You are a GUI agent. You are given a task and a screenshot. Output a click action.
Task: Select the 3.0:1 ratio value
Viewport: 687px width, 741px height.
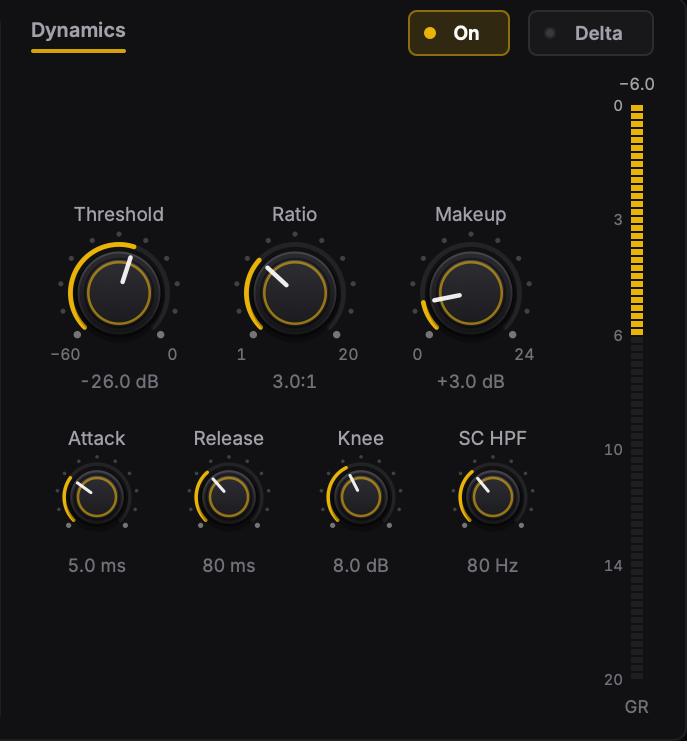294,381
